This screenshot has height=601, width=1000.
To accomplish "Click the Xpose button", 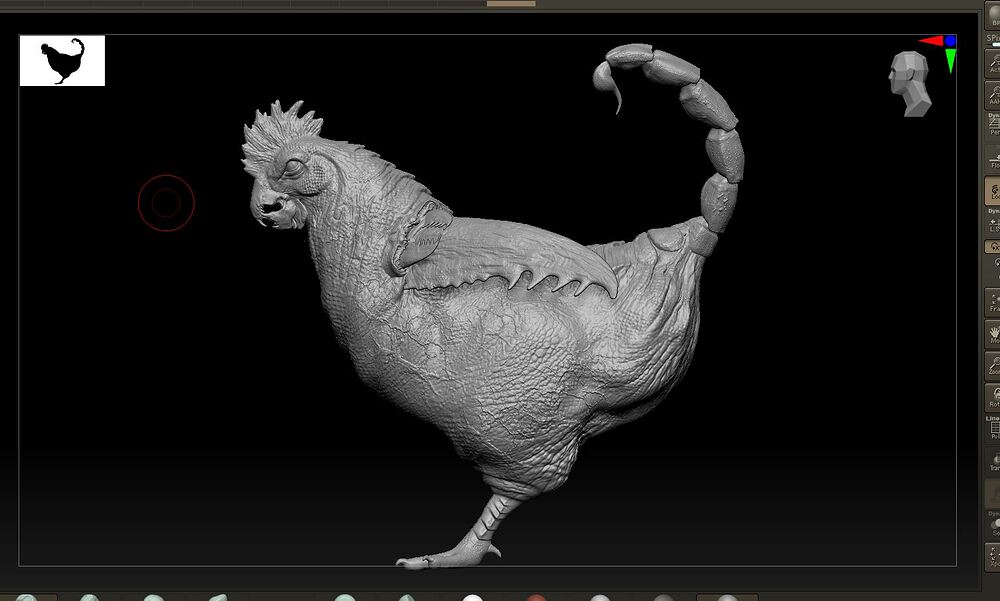I will click(x=993, y=557).
